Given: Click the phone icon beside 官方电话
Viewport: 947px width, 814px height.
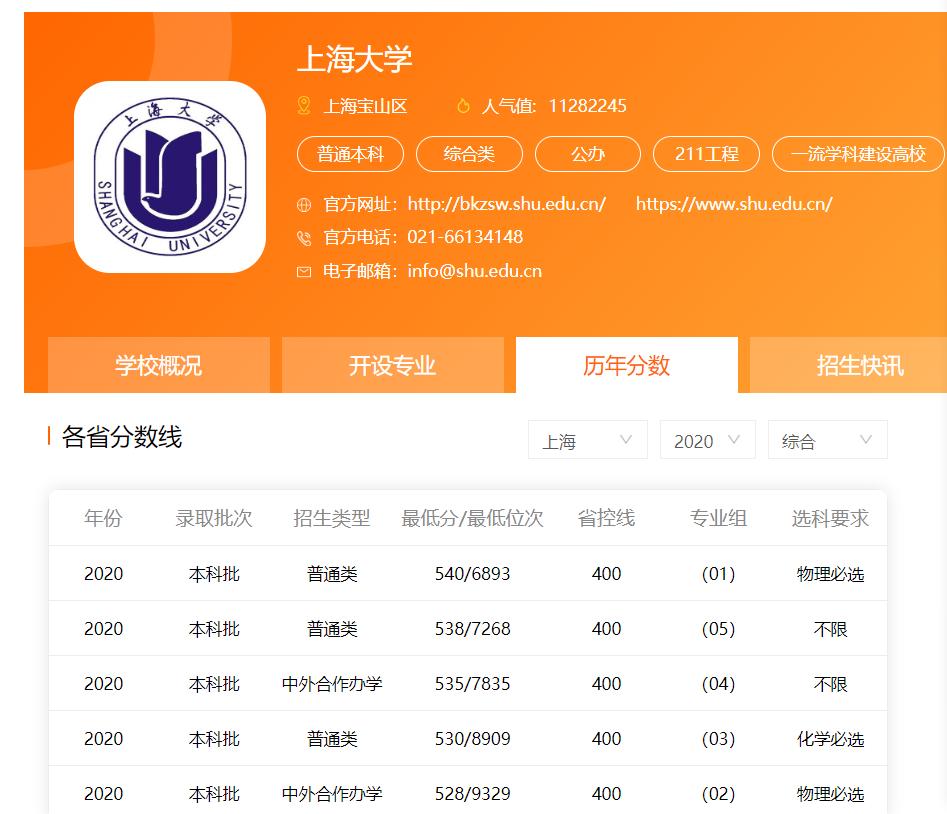Looking at the screenshot, I should (302, 237).
